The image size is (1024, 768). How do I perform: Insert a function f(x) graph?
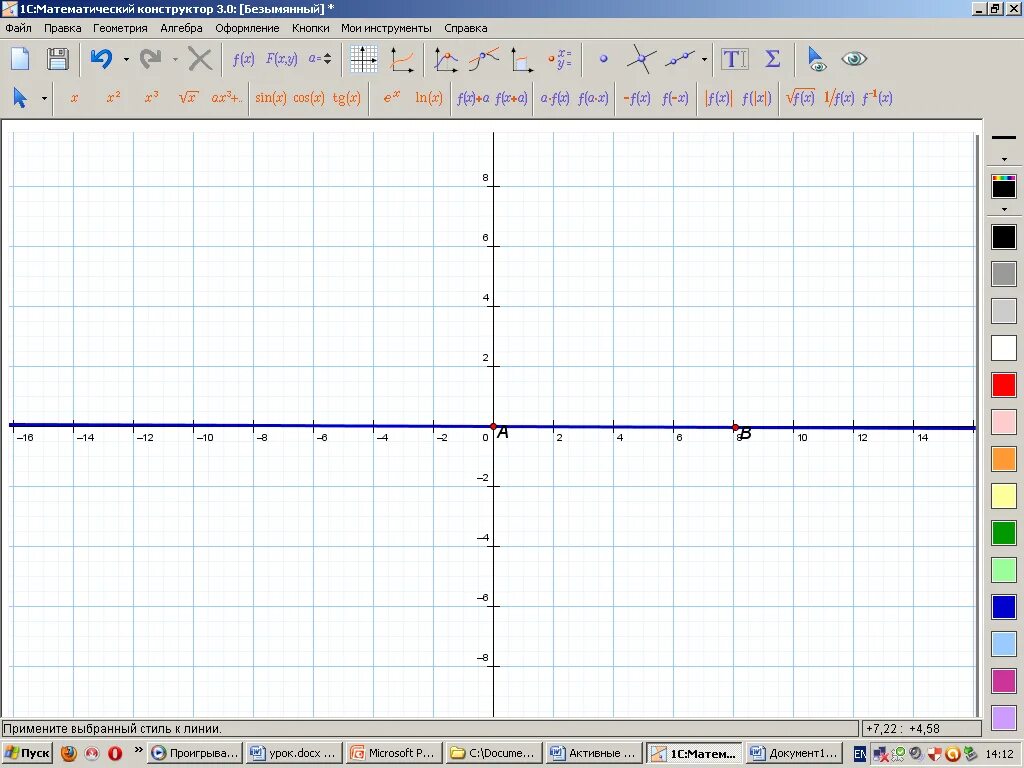[x=244, y=59]
